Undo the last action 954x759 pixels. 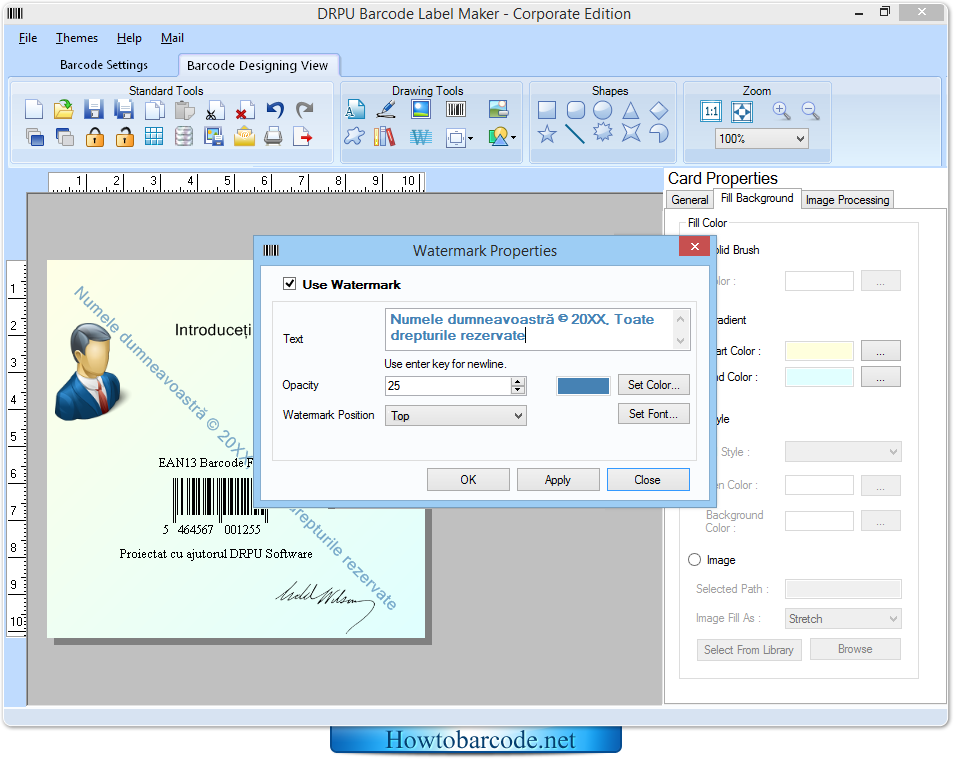tap(274, 110)
